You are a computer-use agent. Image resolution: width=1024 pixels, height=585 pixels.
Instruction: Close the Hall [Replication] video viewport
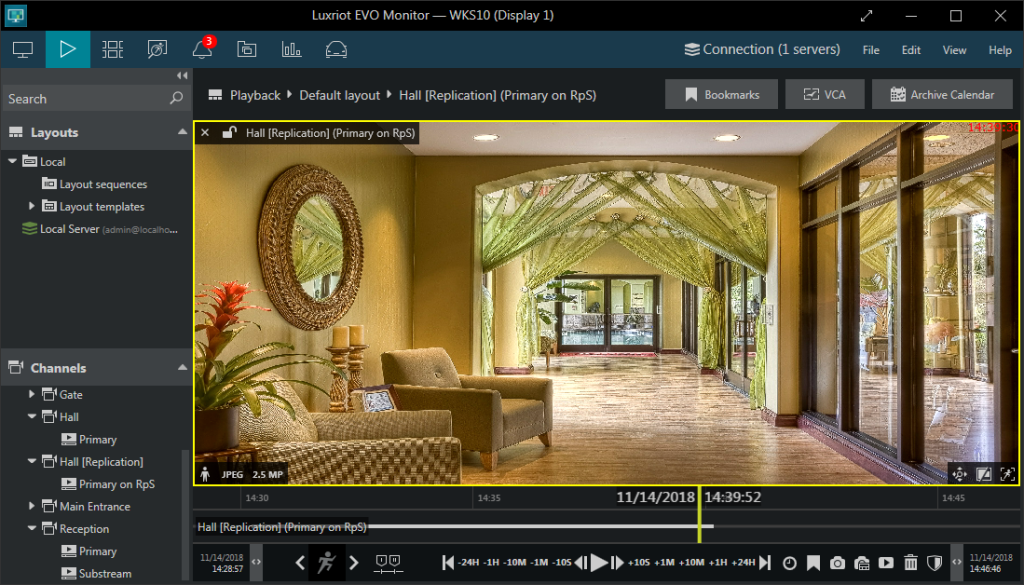click(x=205, y=133)
